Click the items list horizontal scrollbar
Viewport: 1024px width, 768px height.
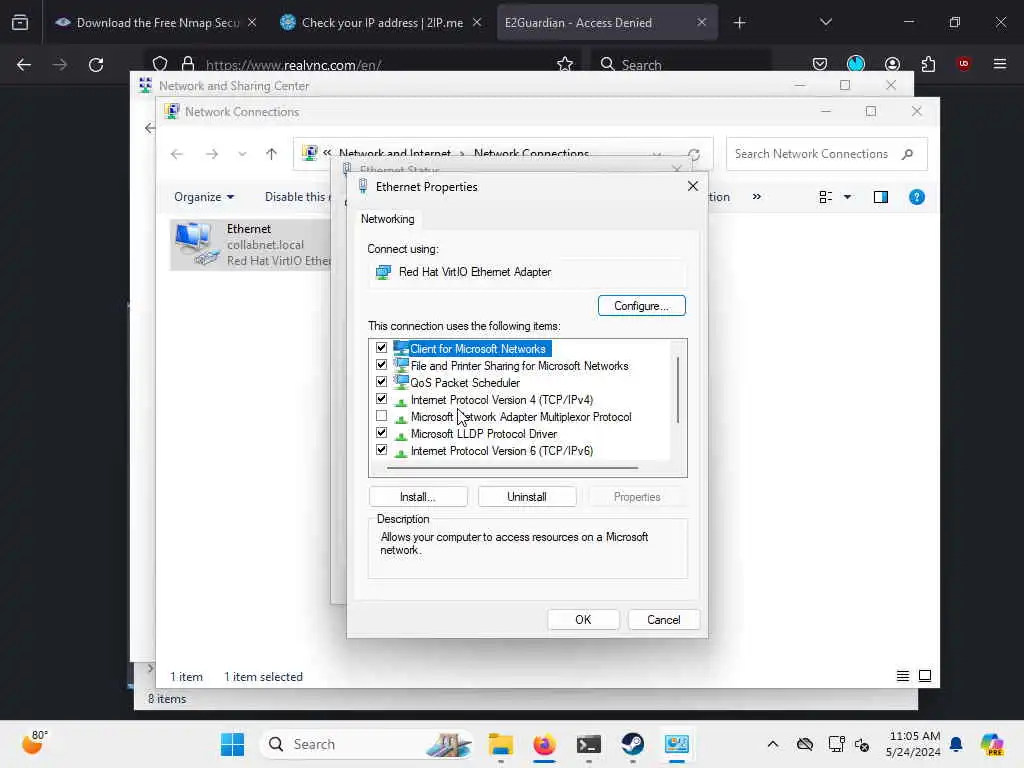click(x=512, y=468)
